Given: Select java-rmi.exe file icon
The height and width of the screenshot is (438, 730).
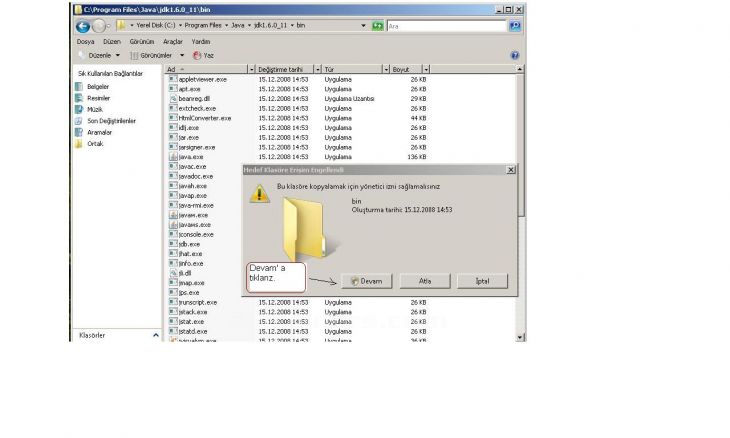Looking at the screenshot, I should pyautogui.click(x=173, y=205).
